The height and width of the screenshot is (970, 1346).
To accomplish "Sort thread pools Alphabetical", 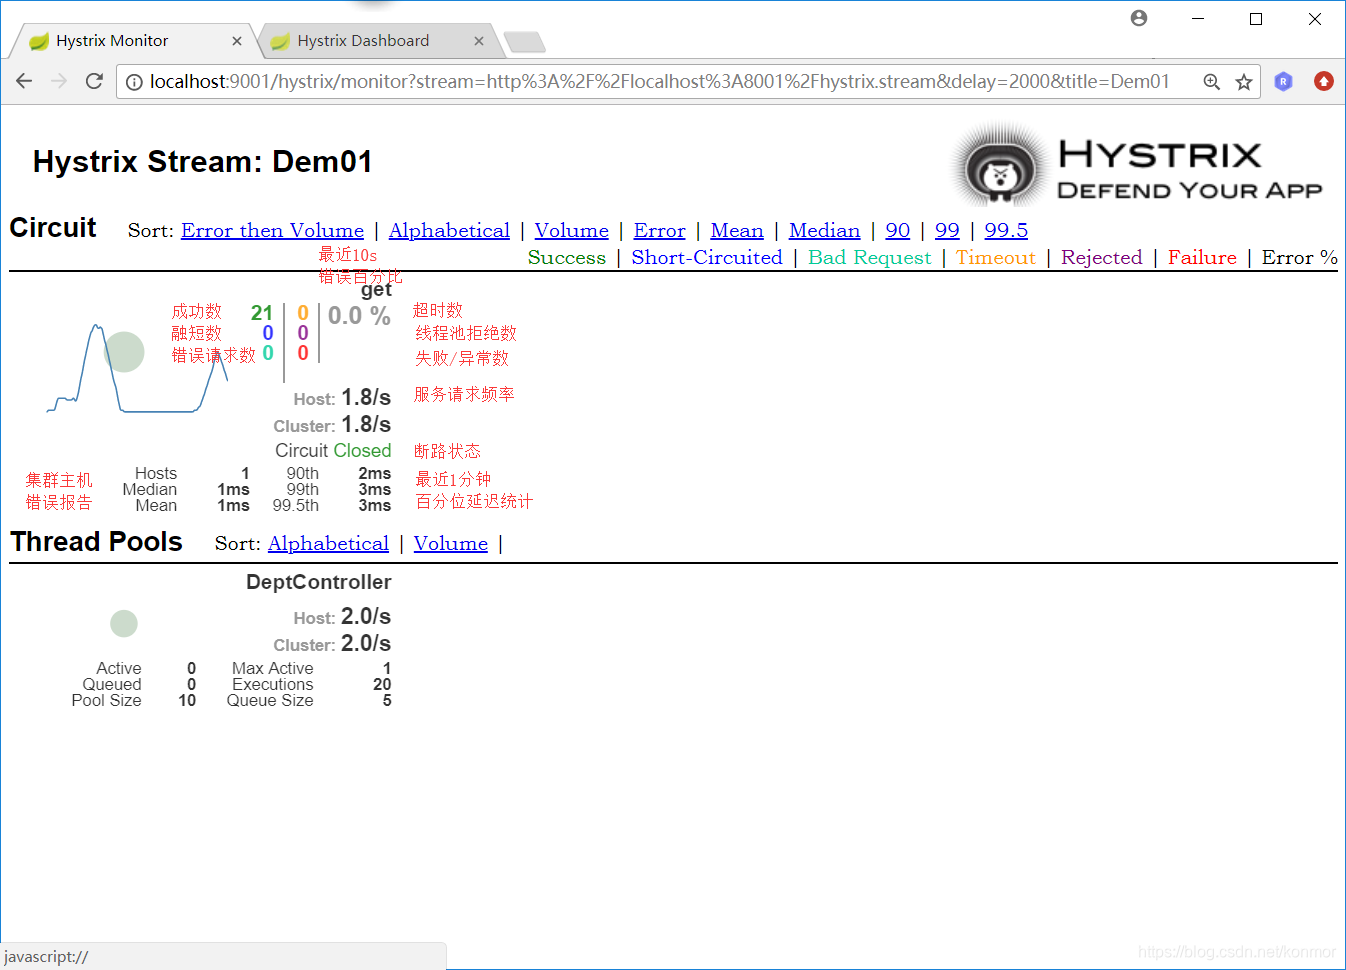I will [328, 543].
